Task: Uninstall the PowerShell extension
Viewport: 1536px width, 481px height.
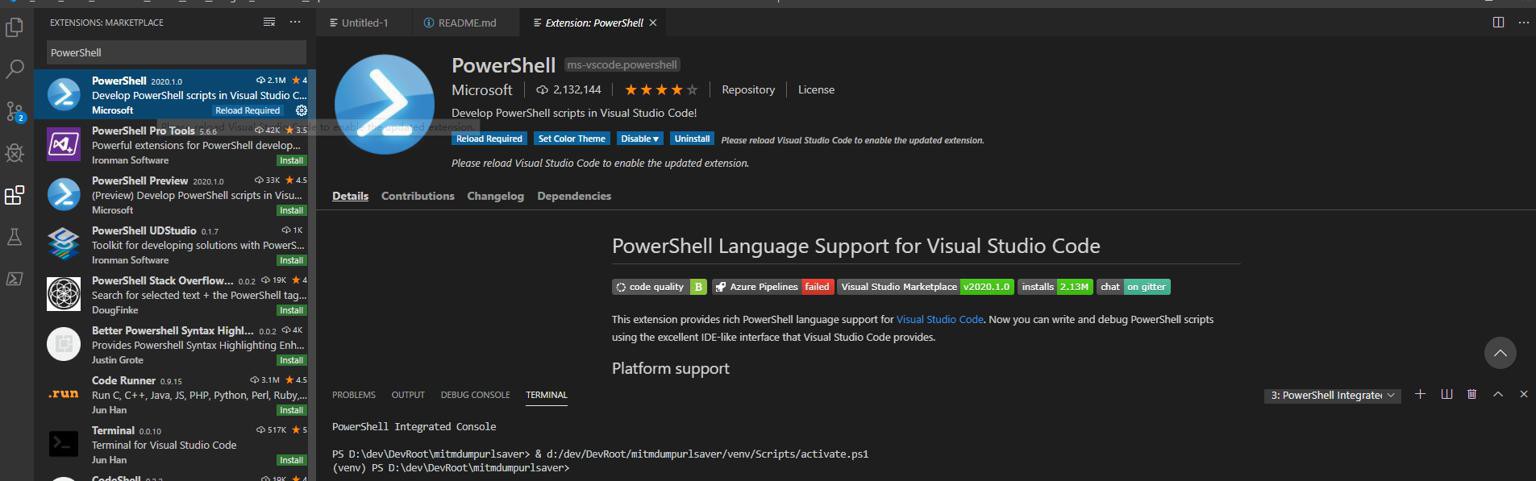Action: pos(691,139)
